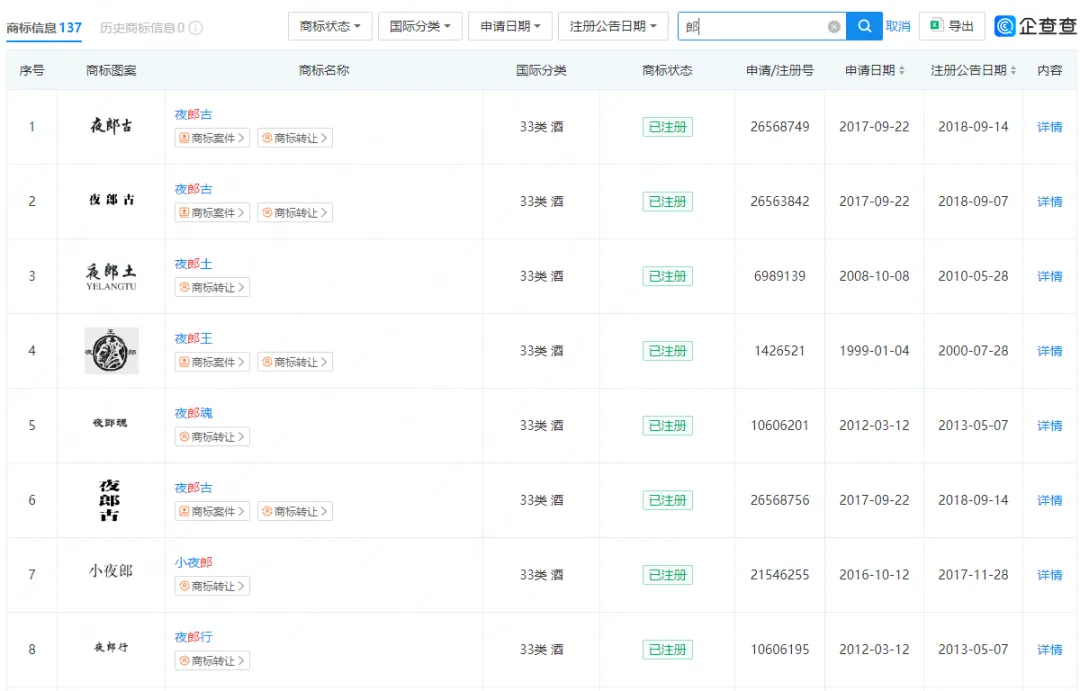
Task: Click 商标案件 tag in row 2
Action: [x=212, y=213]
